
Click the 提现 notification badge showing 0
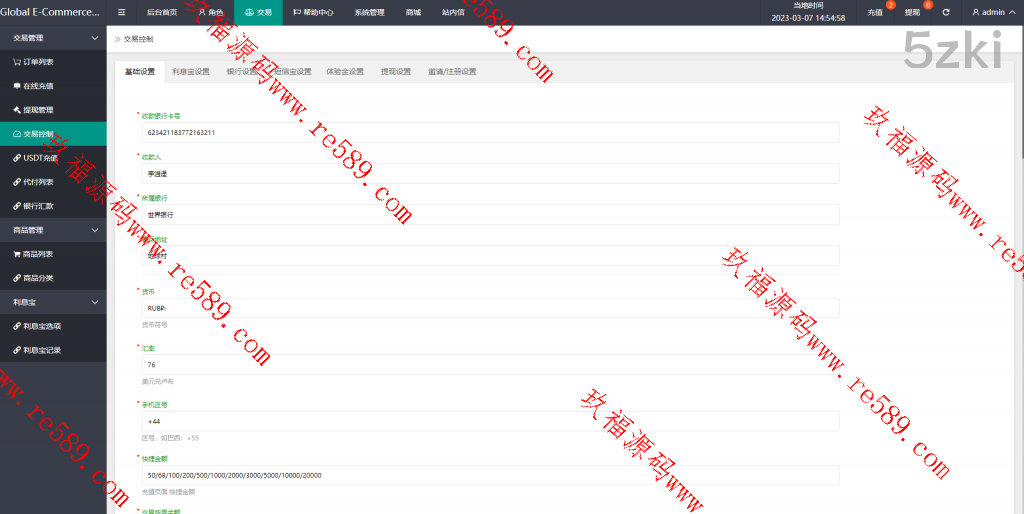pyautogui.click(x=928, y=5)
